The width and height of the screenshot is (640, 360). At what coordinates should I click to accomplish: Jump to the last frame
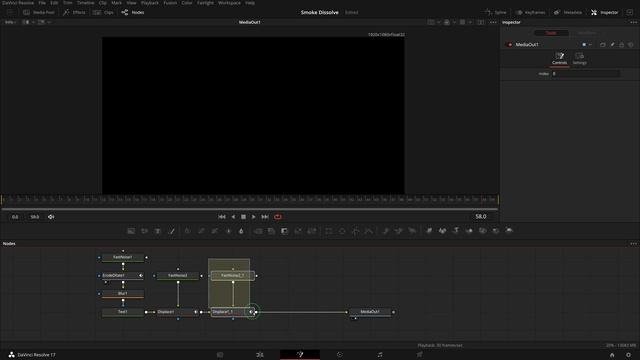click(265, 217)
